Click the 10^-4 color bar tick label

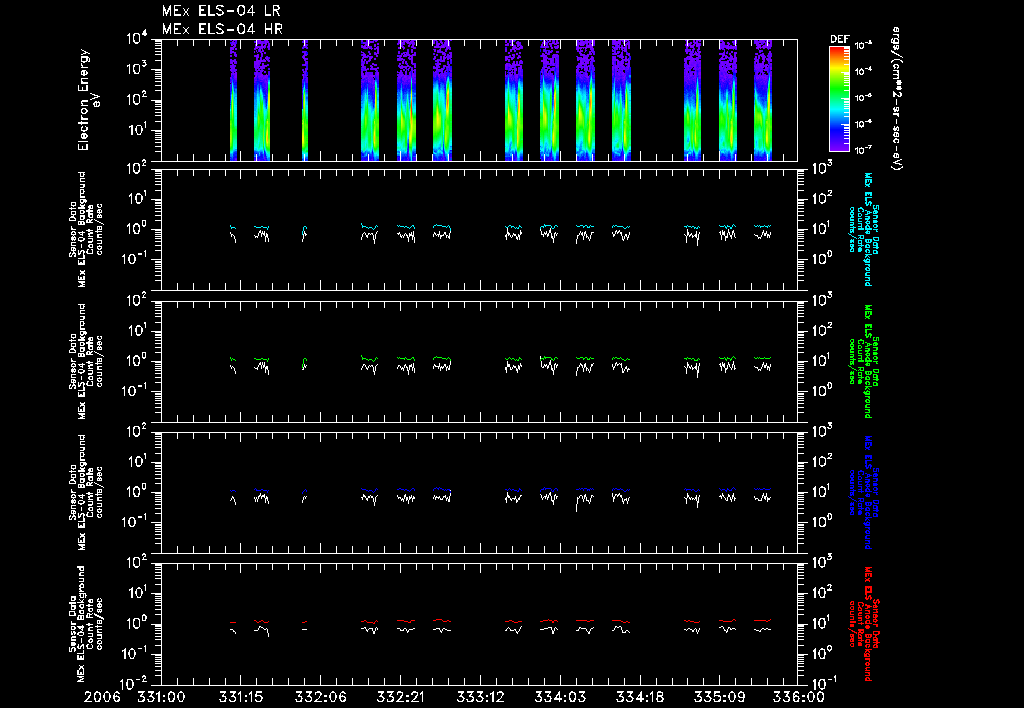pos(863,71)
